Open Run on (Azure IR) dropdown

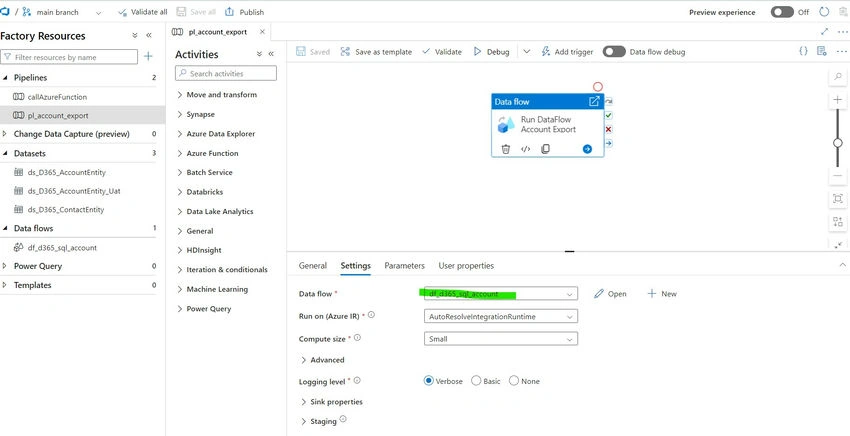point(500,316)
